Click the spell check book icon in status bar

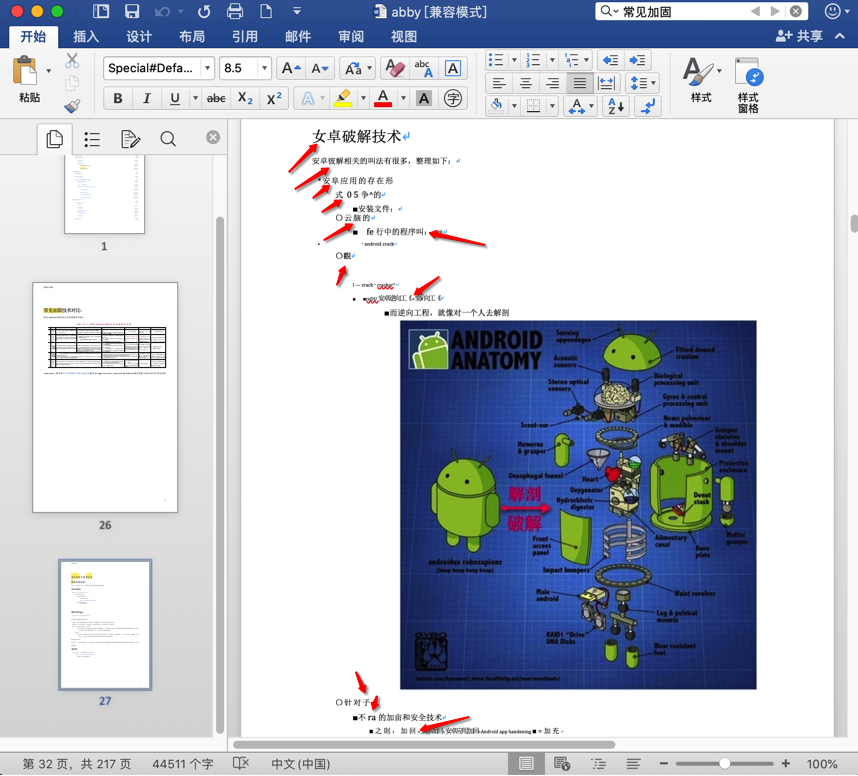point(241,763)
